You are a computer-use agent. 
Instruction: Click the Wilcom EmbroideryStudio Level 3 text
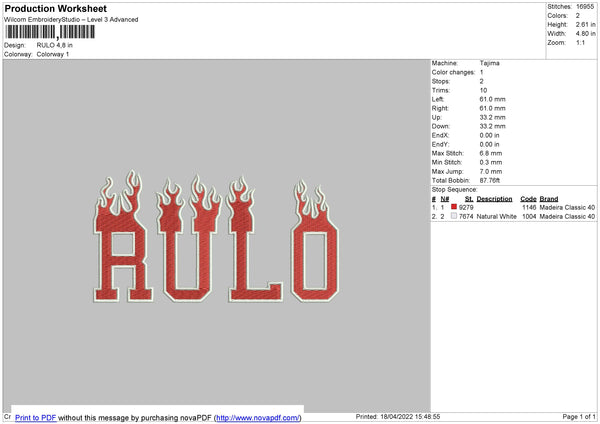(x=71, y=20)
